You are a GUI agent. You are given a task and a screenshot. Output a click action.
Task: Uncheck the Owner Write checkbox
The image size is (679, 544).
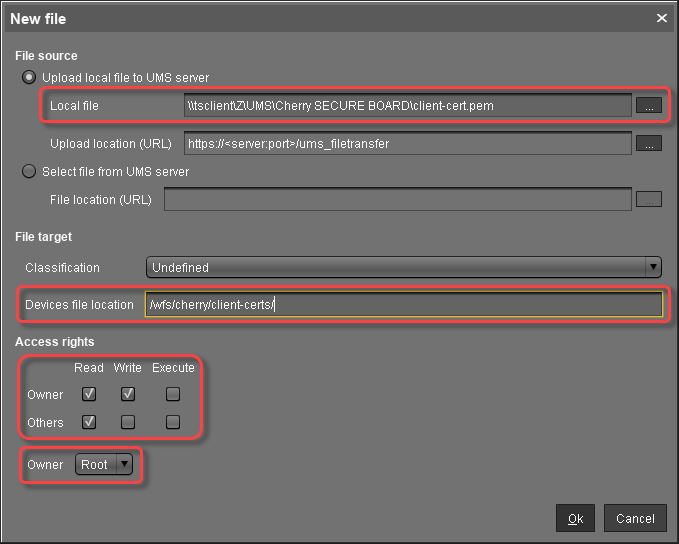pyautogui.click(x=127, y=394)
